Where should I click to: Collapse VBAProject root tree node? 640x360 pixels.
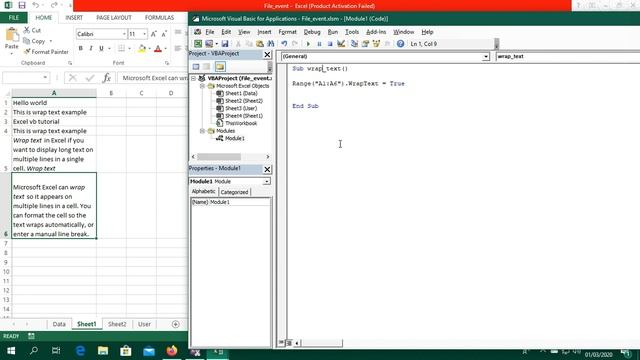point(193,78)
